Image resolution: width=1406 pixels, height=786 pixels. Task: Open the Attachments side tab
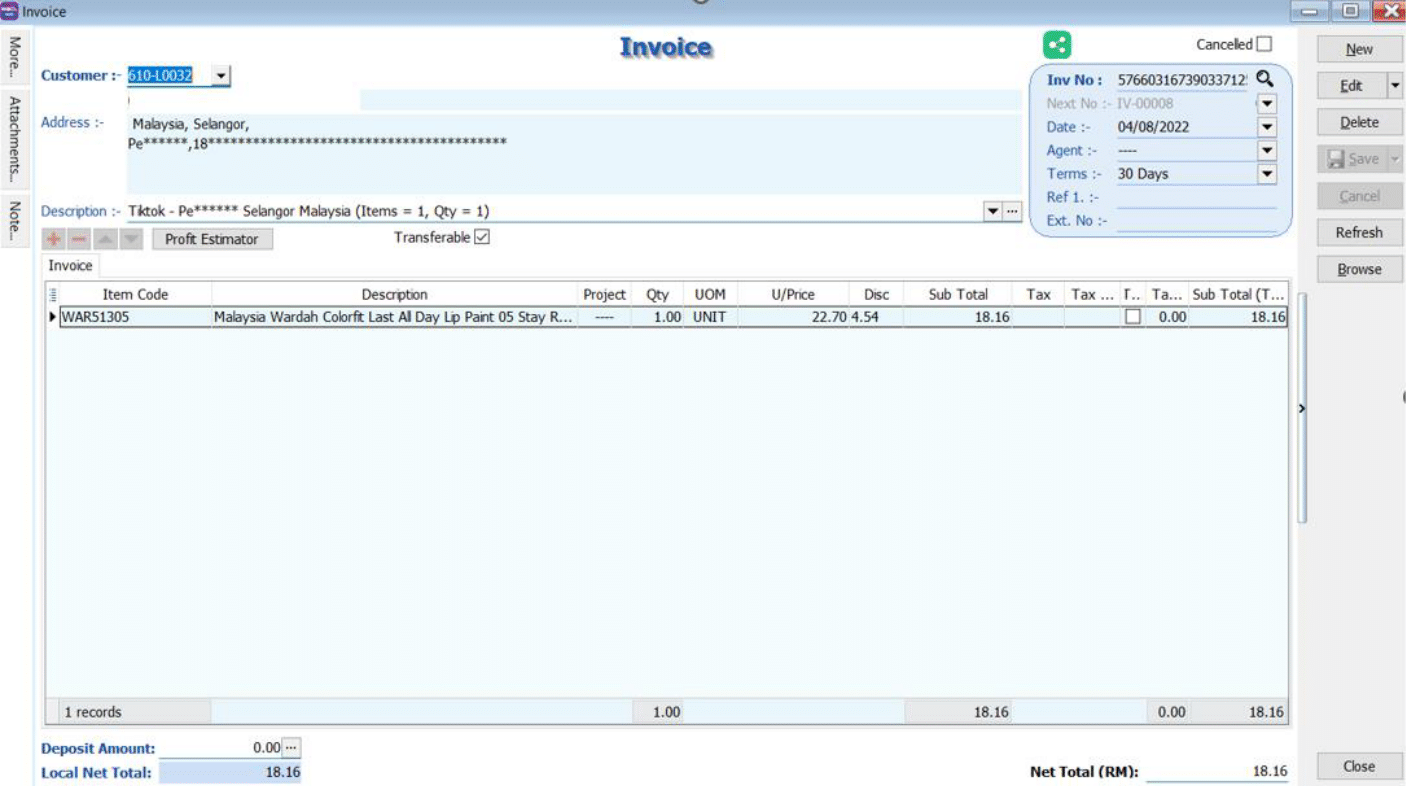point(15,138)
